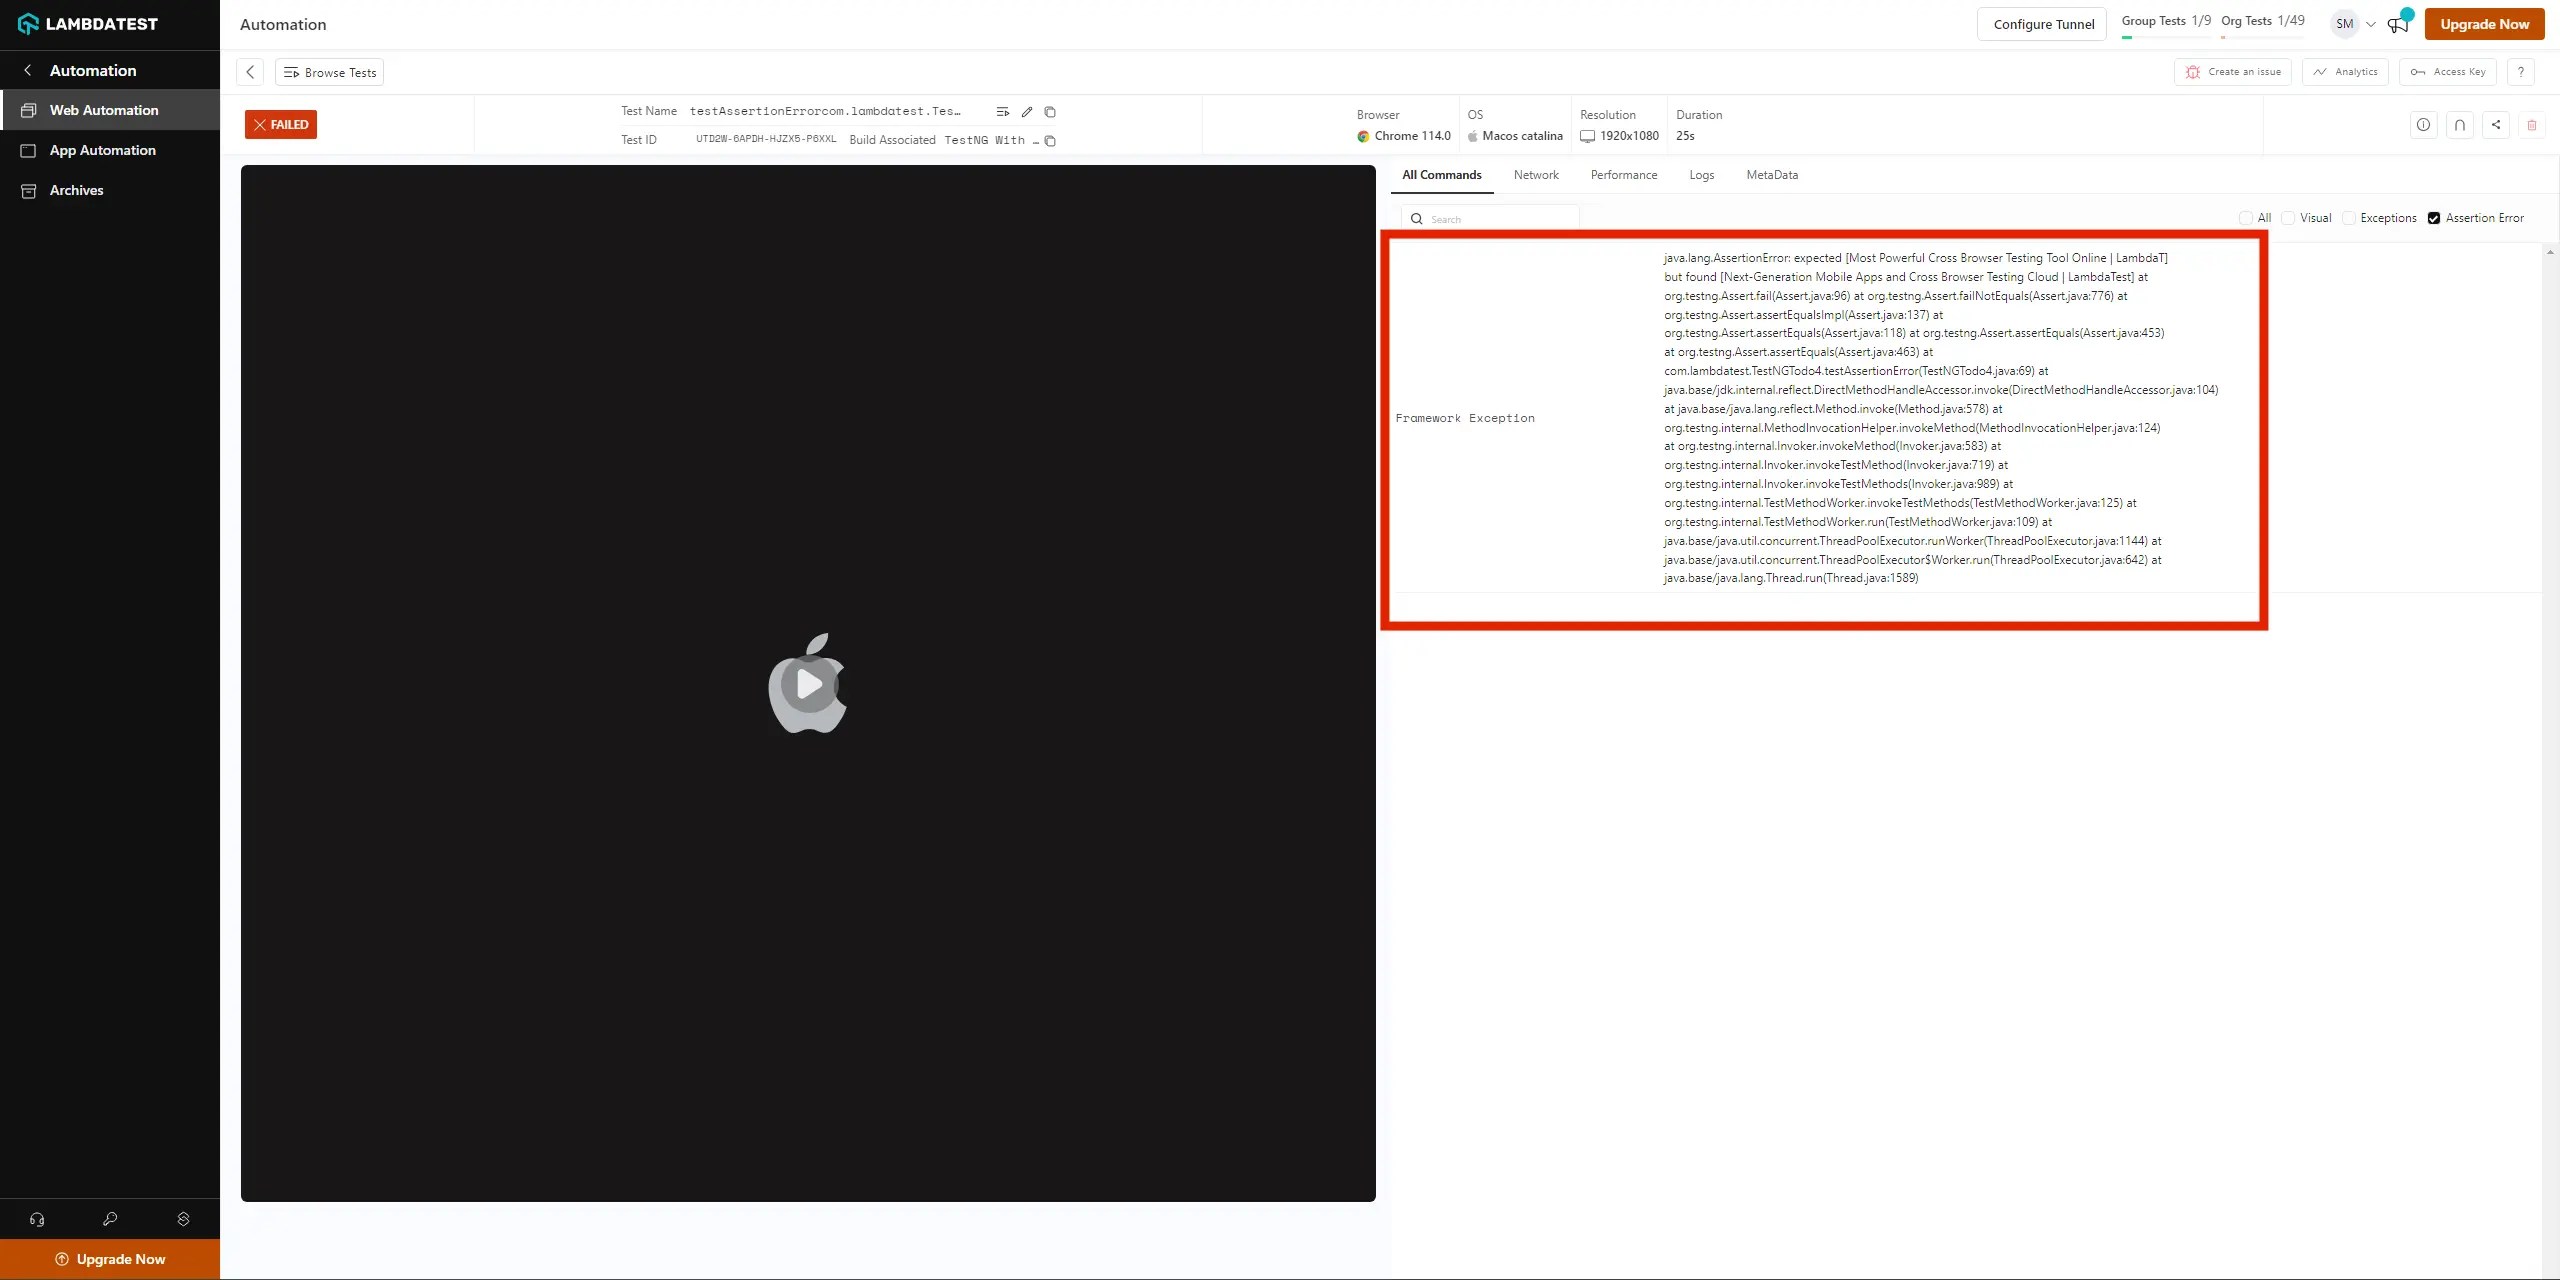Open support headset icon in sidebar
2560x1280 pixels.
pyautogui.click(x=37, y=1219)
